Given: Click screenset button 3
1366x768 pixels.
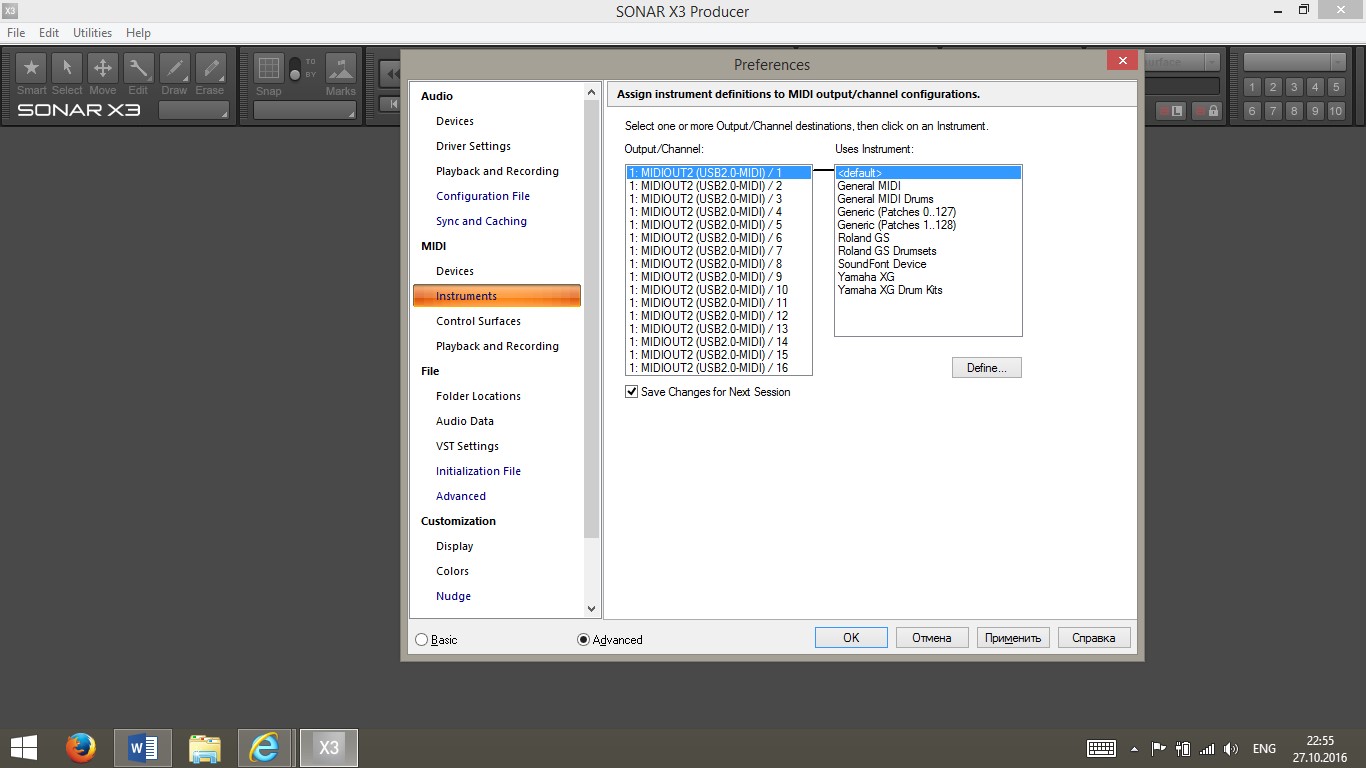Looking at the screenshot, I should pos(1294,87).
